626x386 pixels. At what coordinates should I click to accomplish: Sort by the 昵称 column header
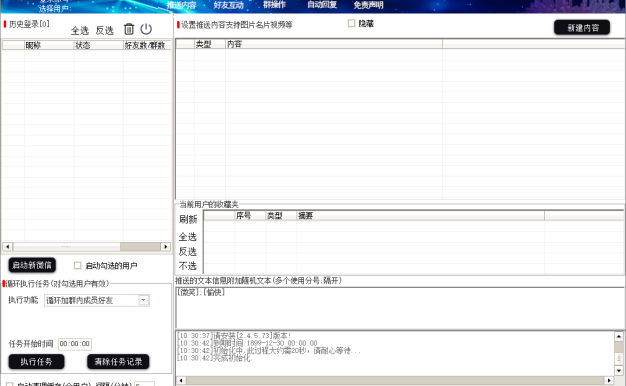click(49, 45)
